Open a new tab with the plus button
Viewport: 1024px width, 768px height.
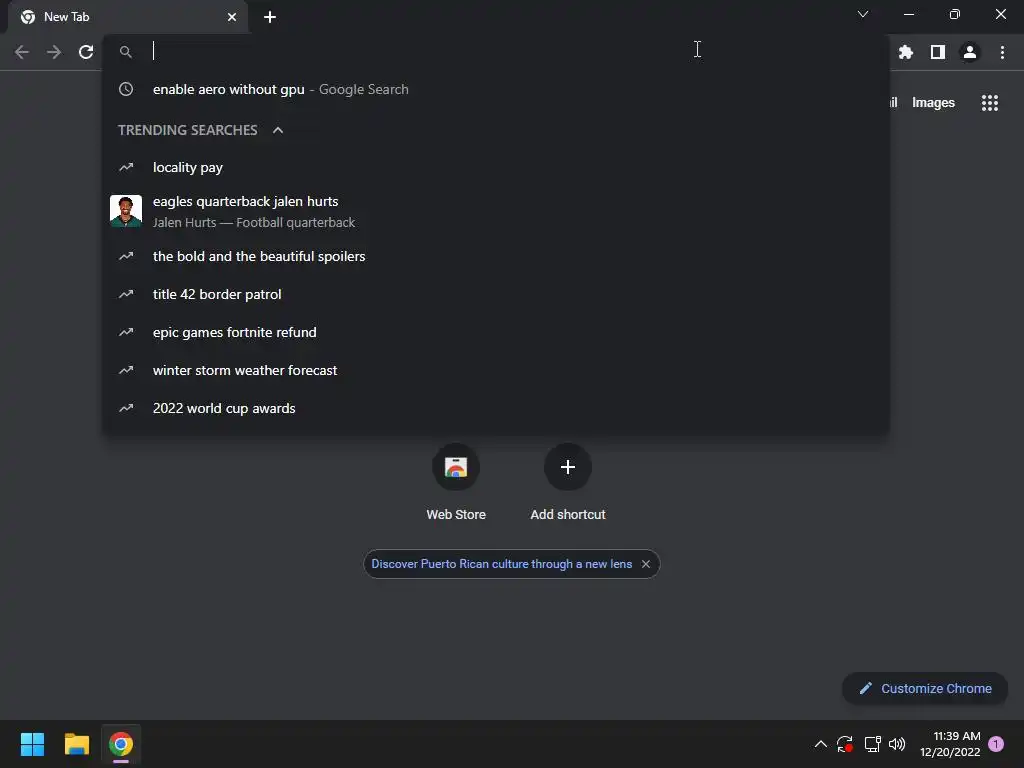click(x=270, y=17)
